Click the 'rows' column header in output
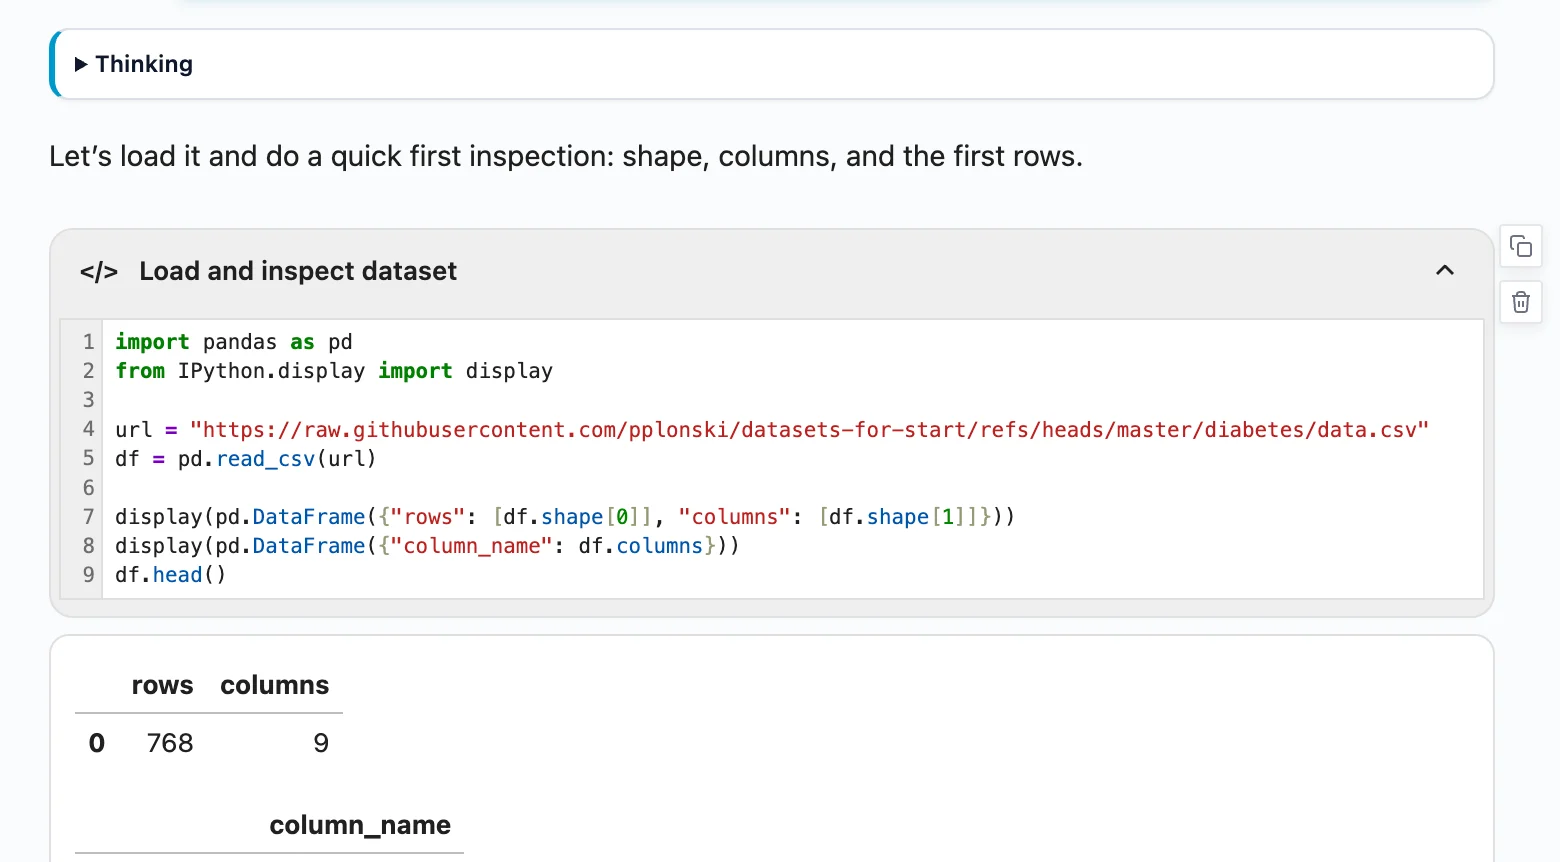 coord(162,685)
